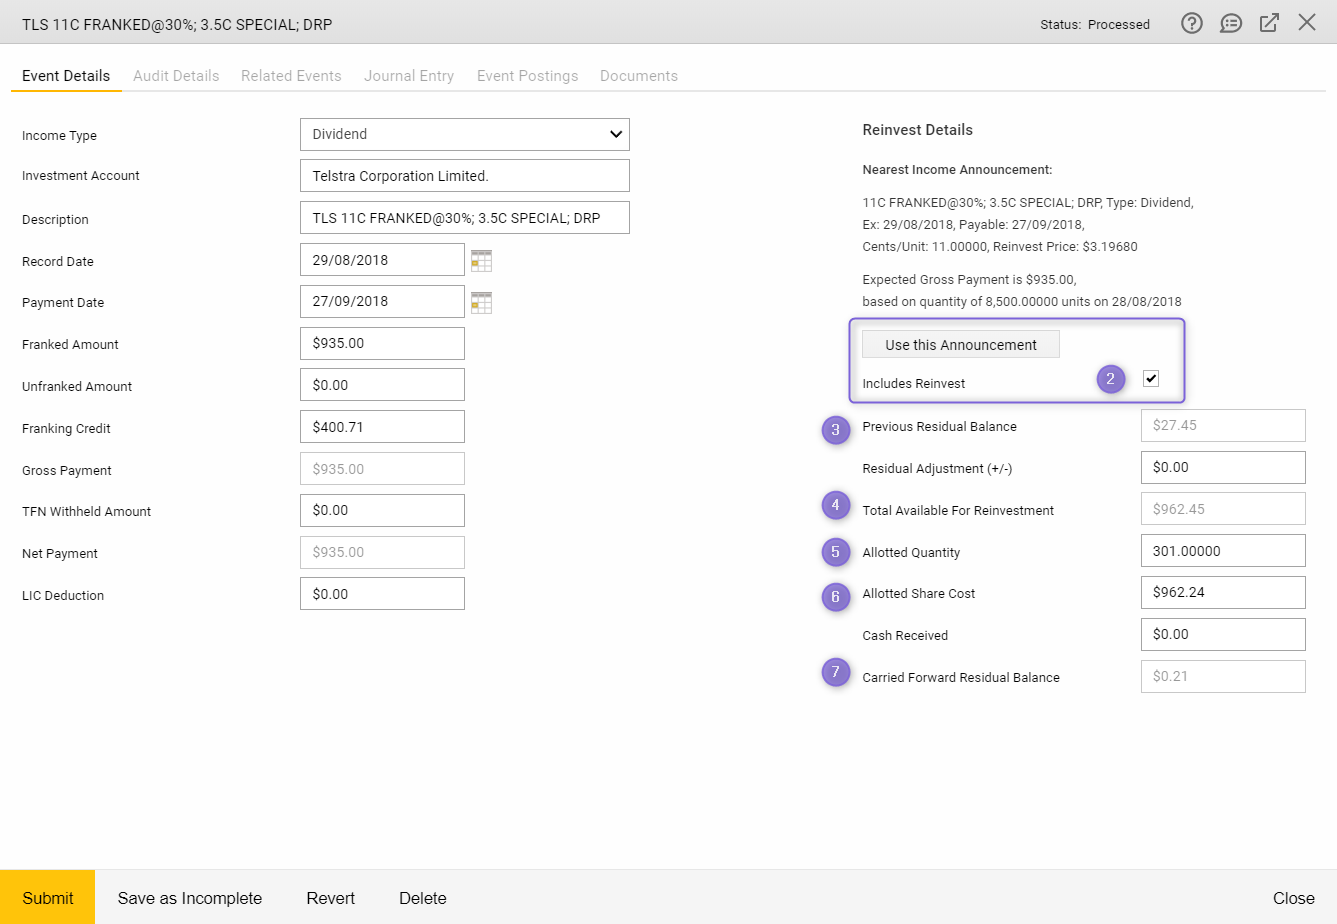
Task: Click Previous Residual Balance value $27.45
Action: tap(1223, 425)
